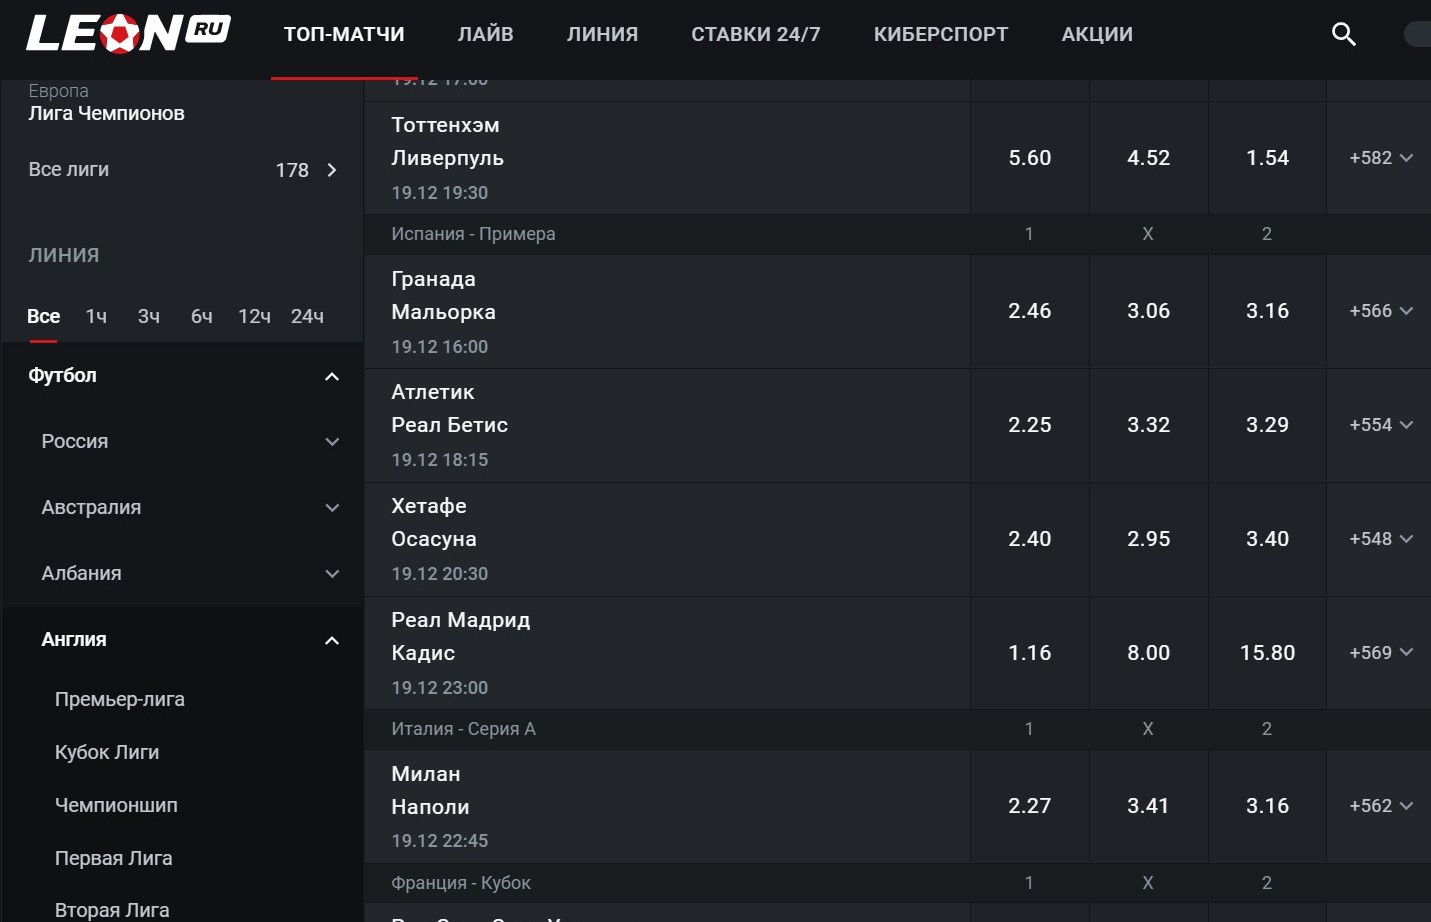The height and width of the screenshot is (922, 1431).
Task: Open Реал Мадрид vs Кадис match
Action: click(667, 653)
